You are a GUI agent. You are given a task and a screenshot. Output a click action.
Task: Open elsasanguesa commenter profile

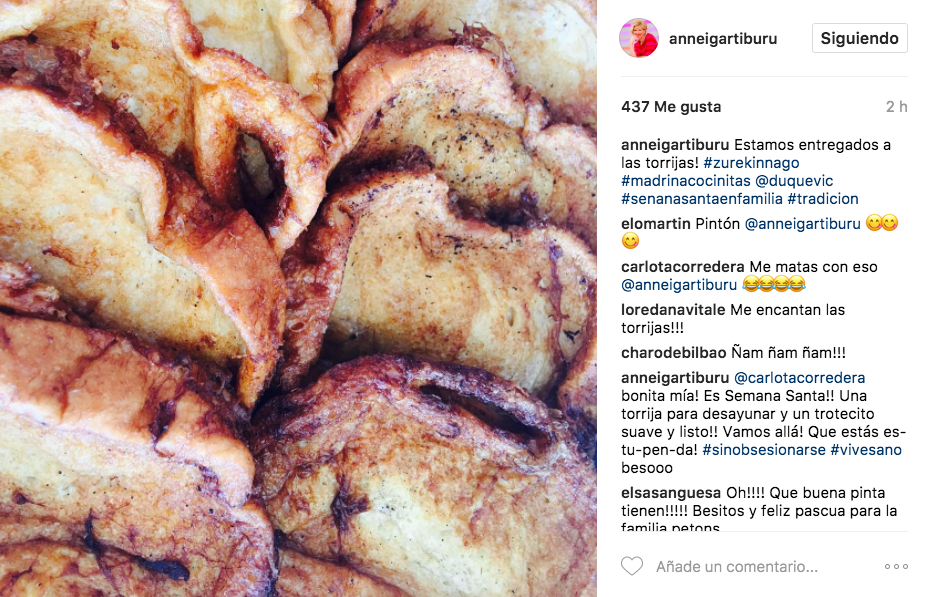click(671, 492)
